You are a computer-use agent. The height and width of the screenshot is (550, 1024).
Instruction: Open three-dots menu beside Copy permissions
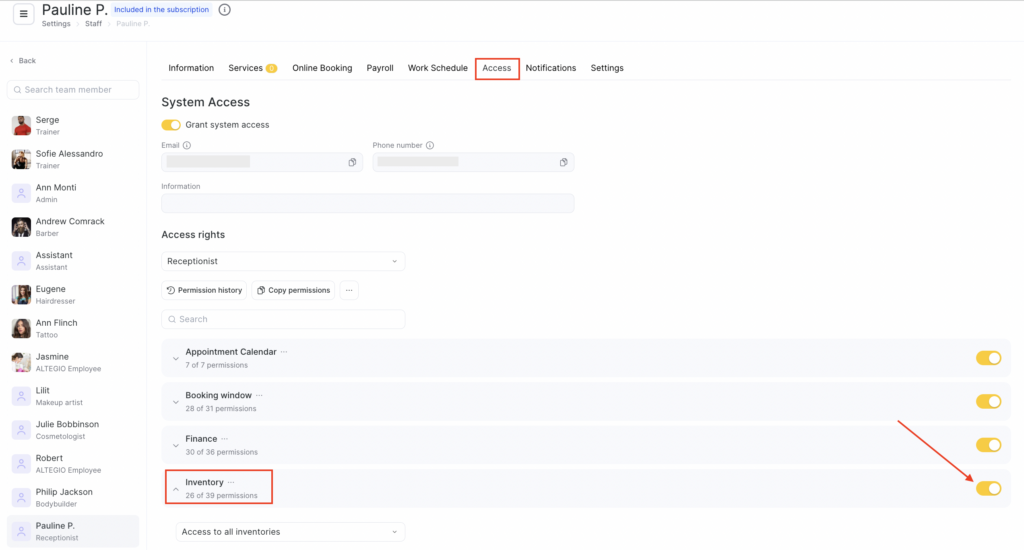point(349,290)
